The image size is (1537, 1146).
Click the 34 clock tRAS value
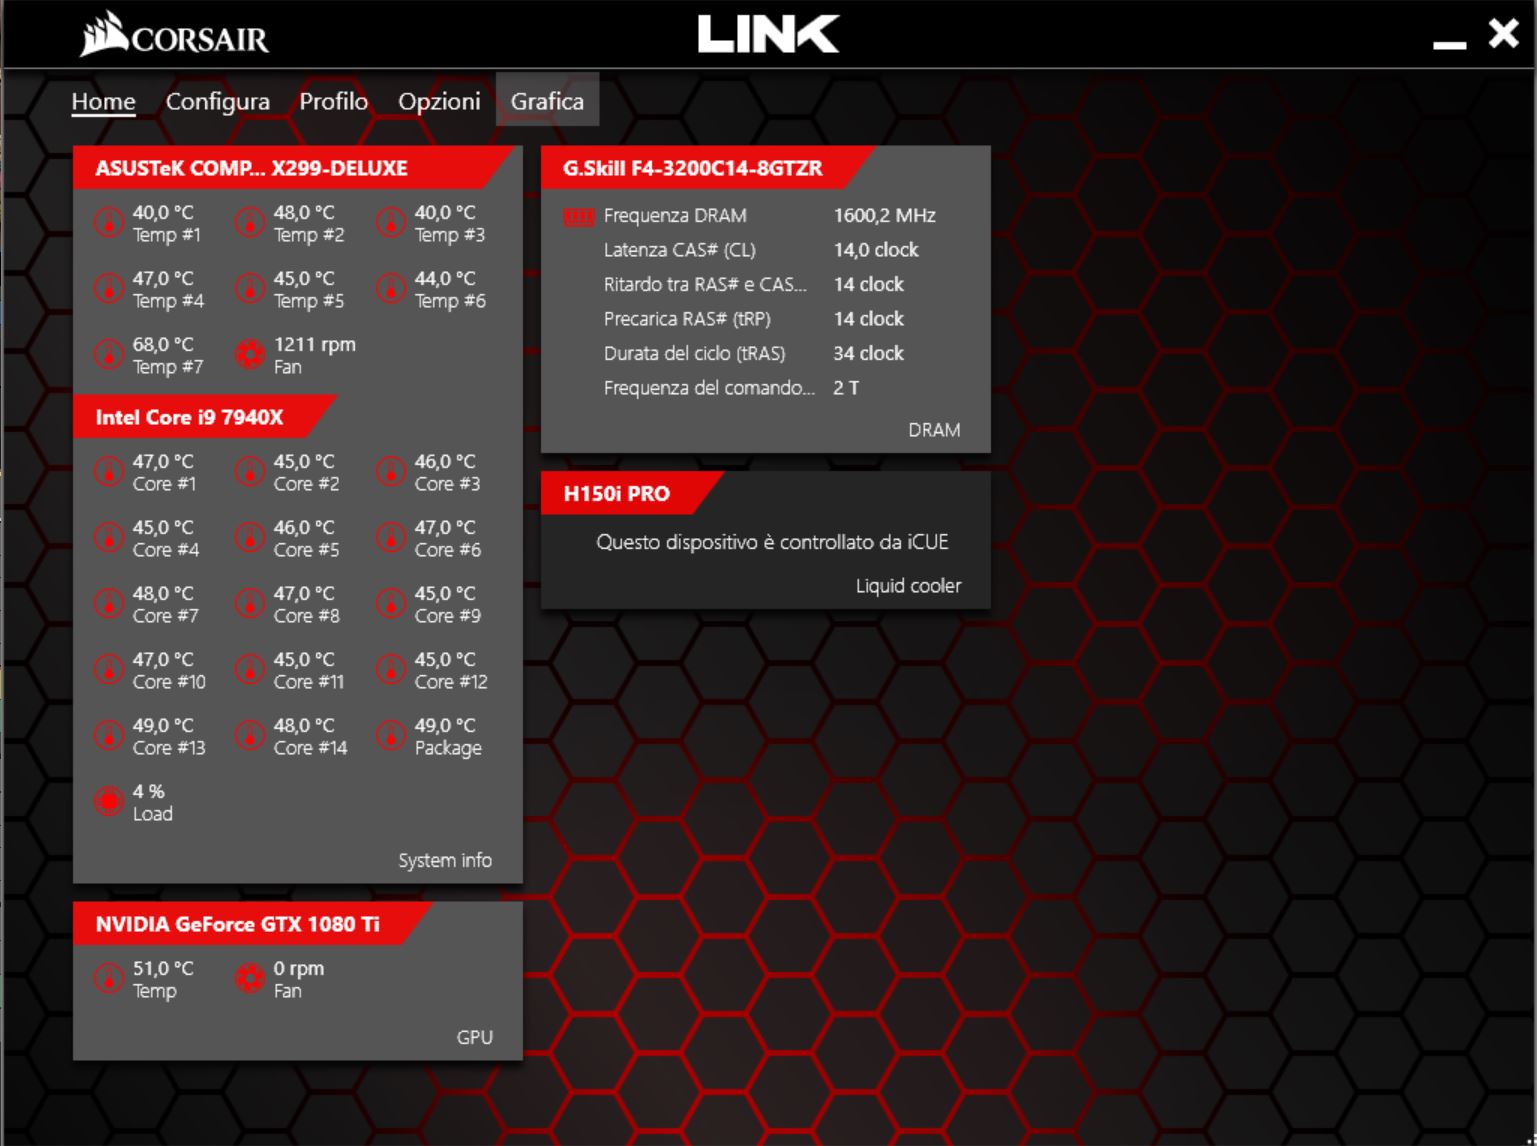(868, 353)
